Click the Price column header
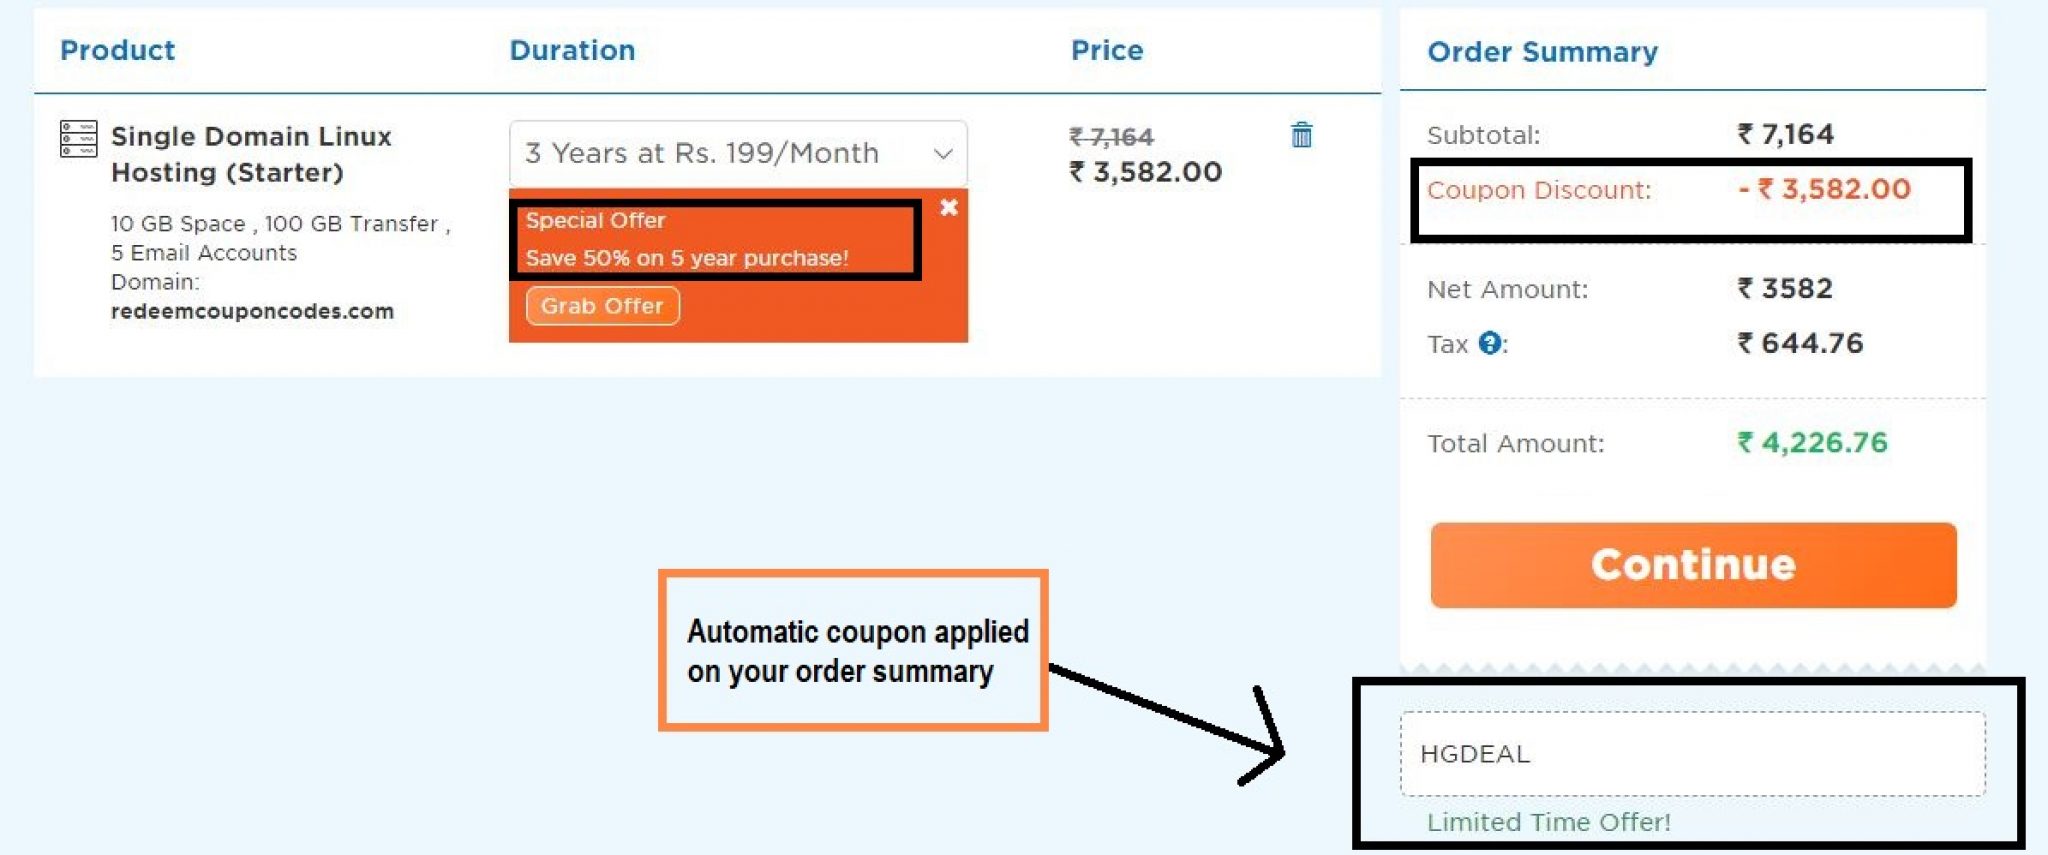The width and height of the screenshot is (2048, 855). (x=1108, y=50)
